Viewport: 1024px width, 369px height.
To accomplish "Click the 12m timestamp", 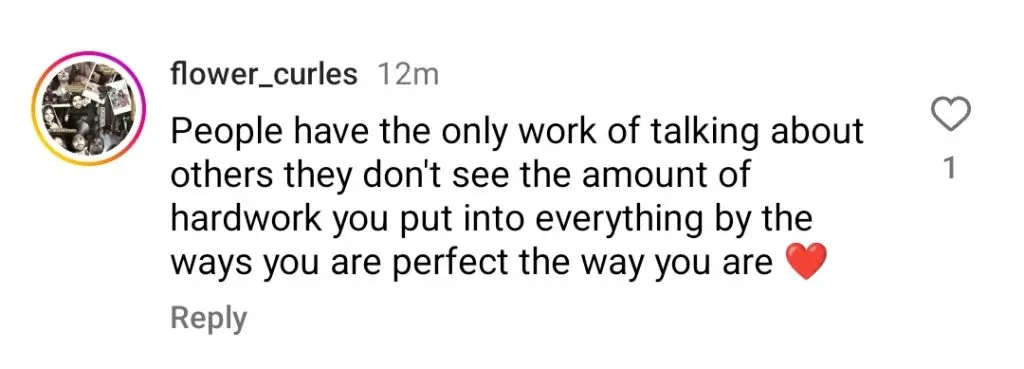I will tap(408, 76).
